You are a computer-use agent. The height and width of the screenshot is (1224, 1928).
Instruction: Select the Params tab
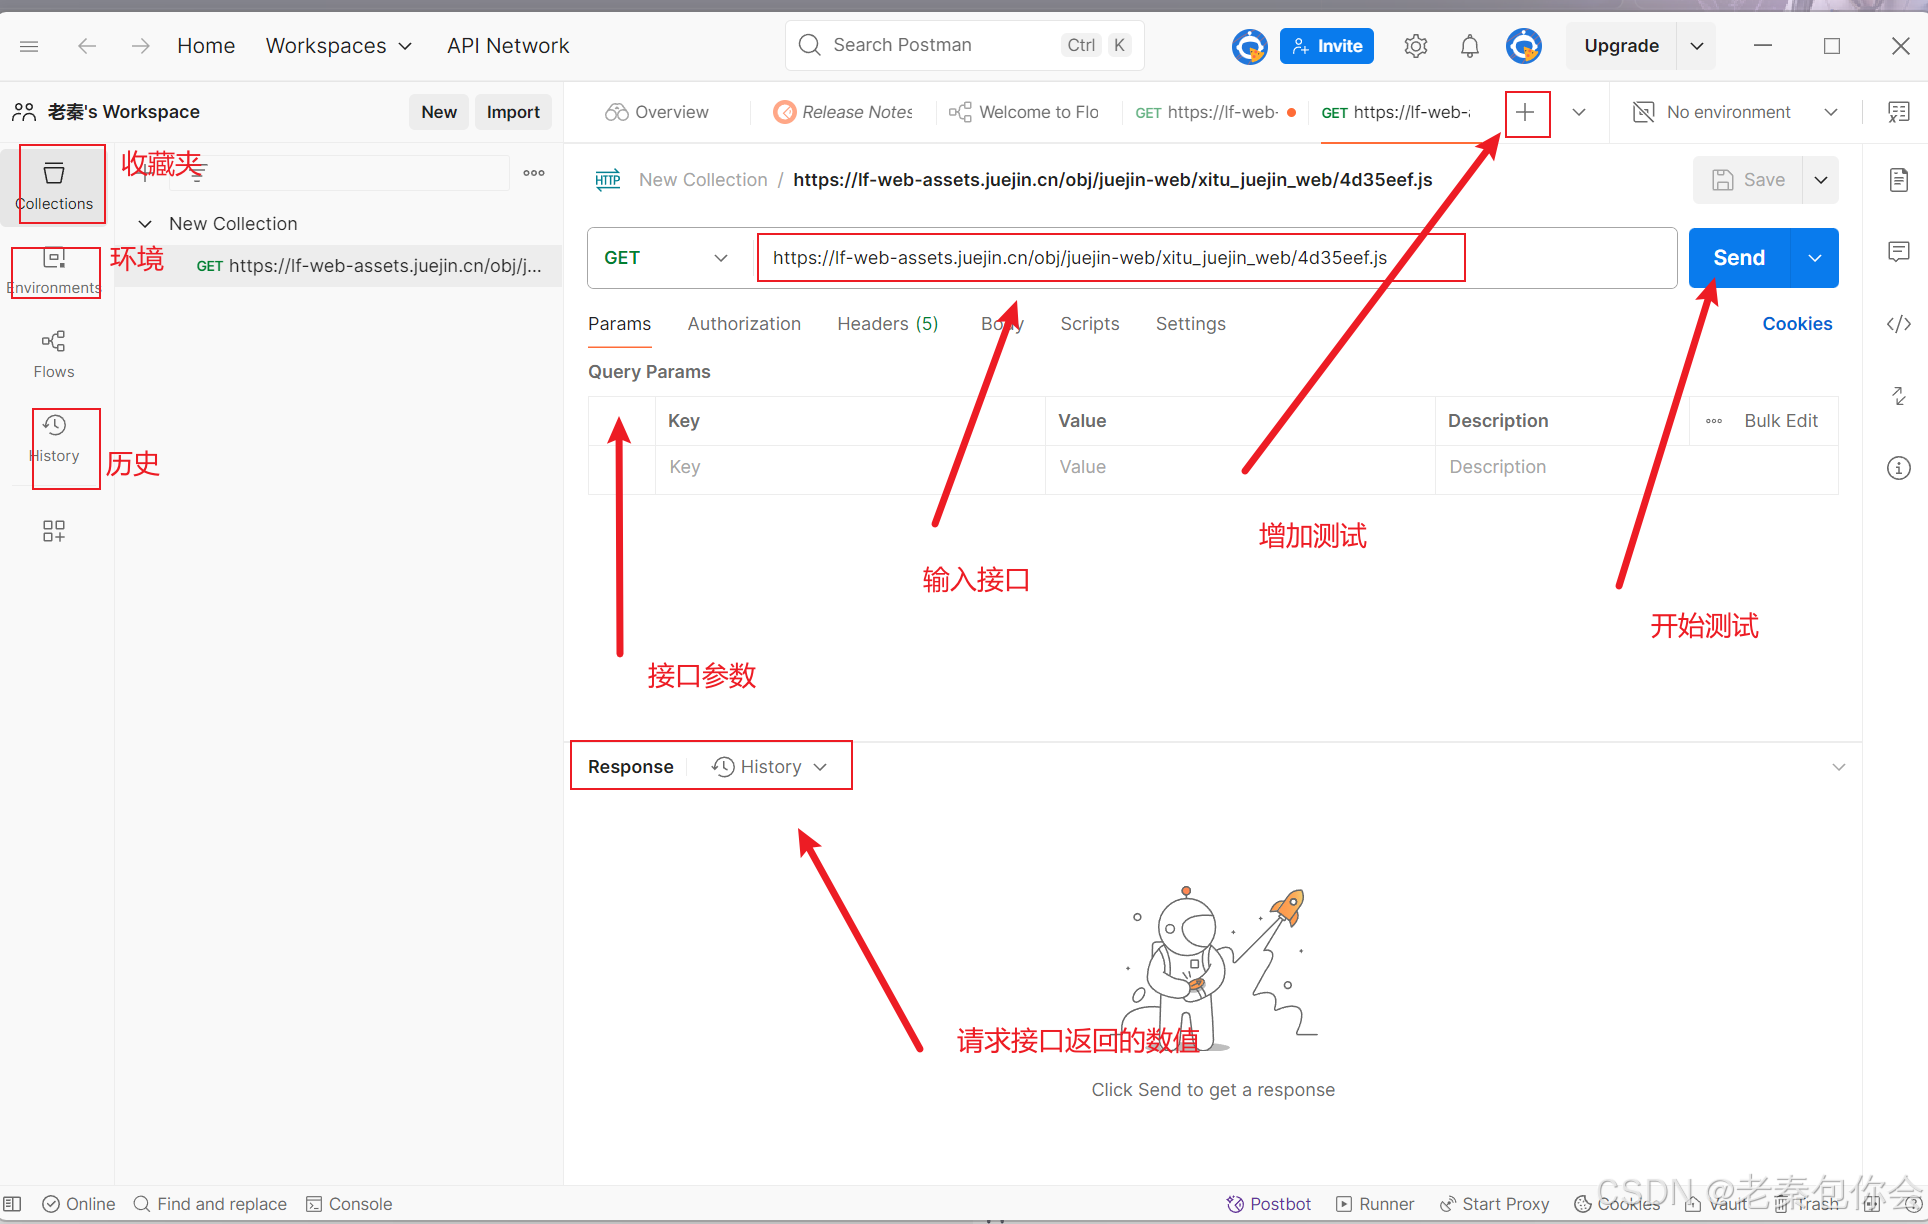coord(619,324)
